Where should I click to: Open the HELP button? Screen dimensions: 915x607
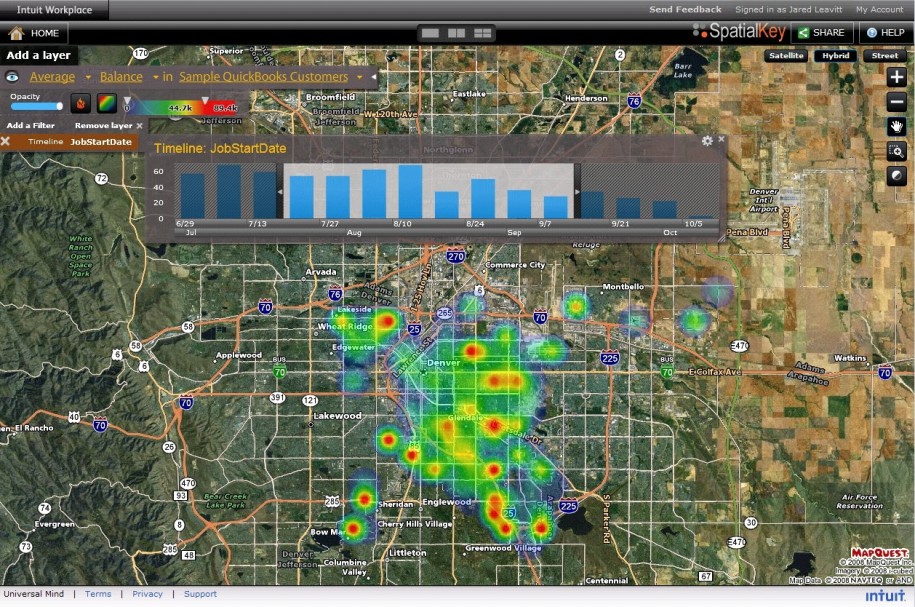[885, 33]
